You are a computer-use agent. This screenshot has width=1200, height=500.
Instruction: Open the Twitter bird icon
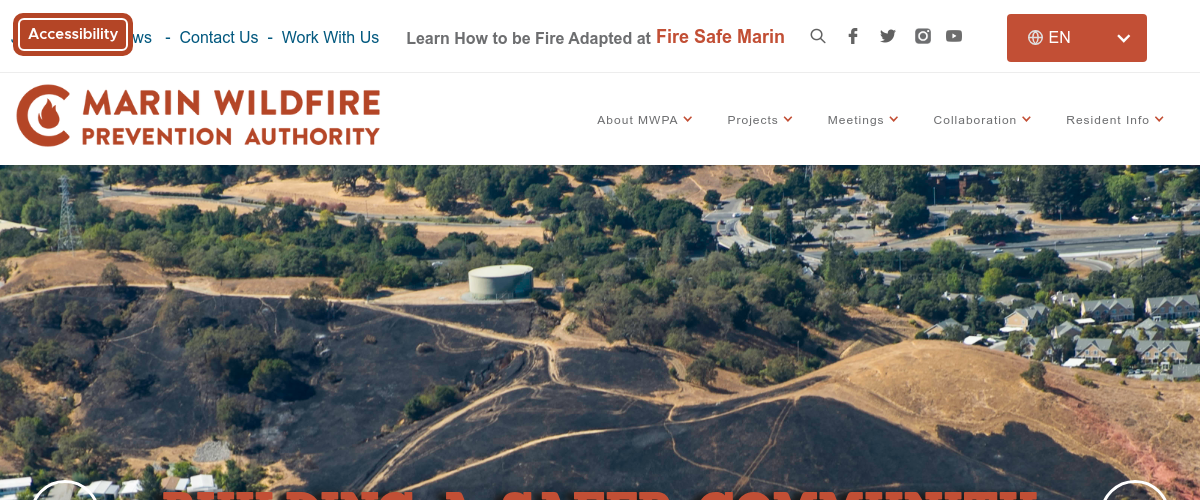pyautogui.click(x=888, y=36)
